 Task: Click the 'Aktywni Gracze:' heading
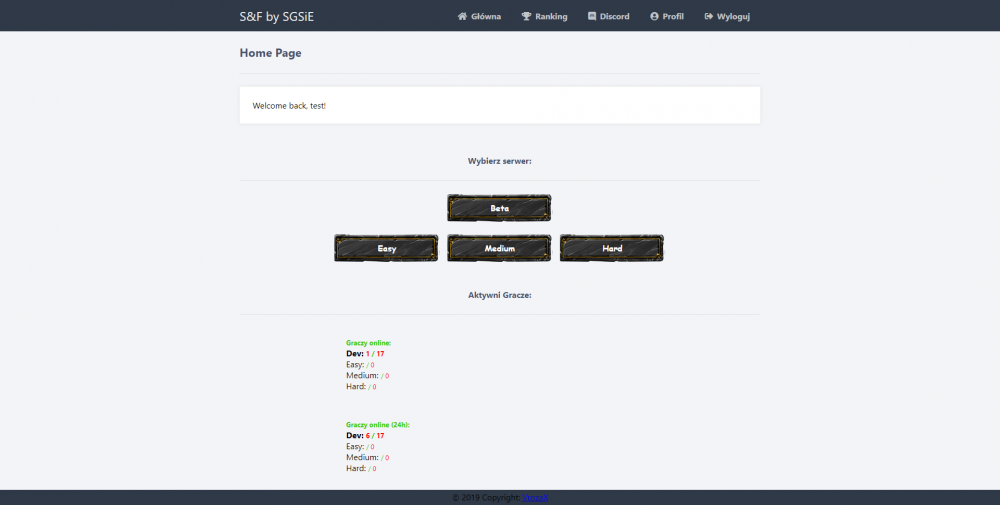coord(499,295)
